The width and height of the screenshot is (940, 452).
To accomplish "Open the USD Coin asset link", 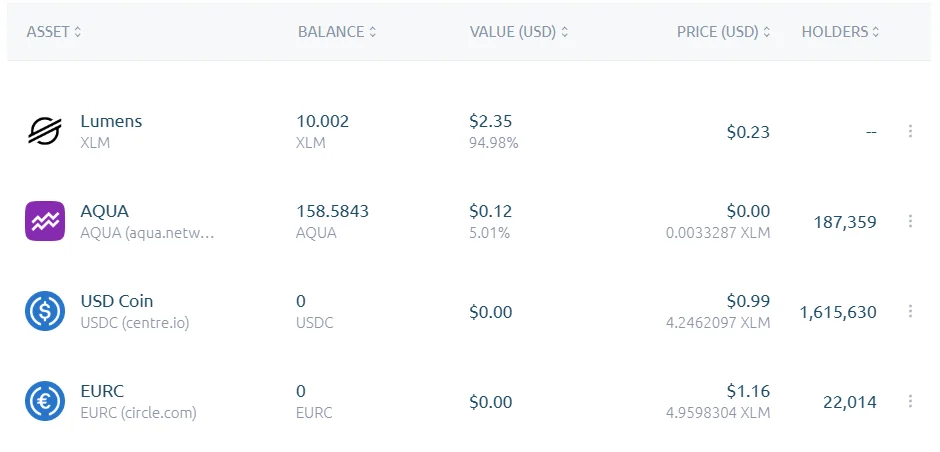I will (117, 301).
